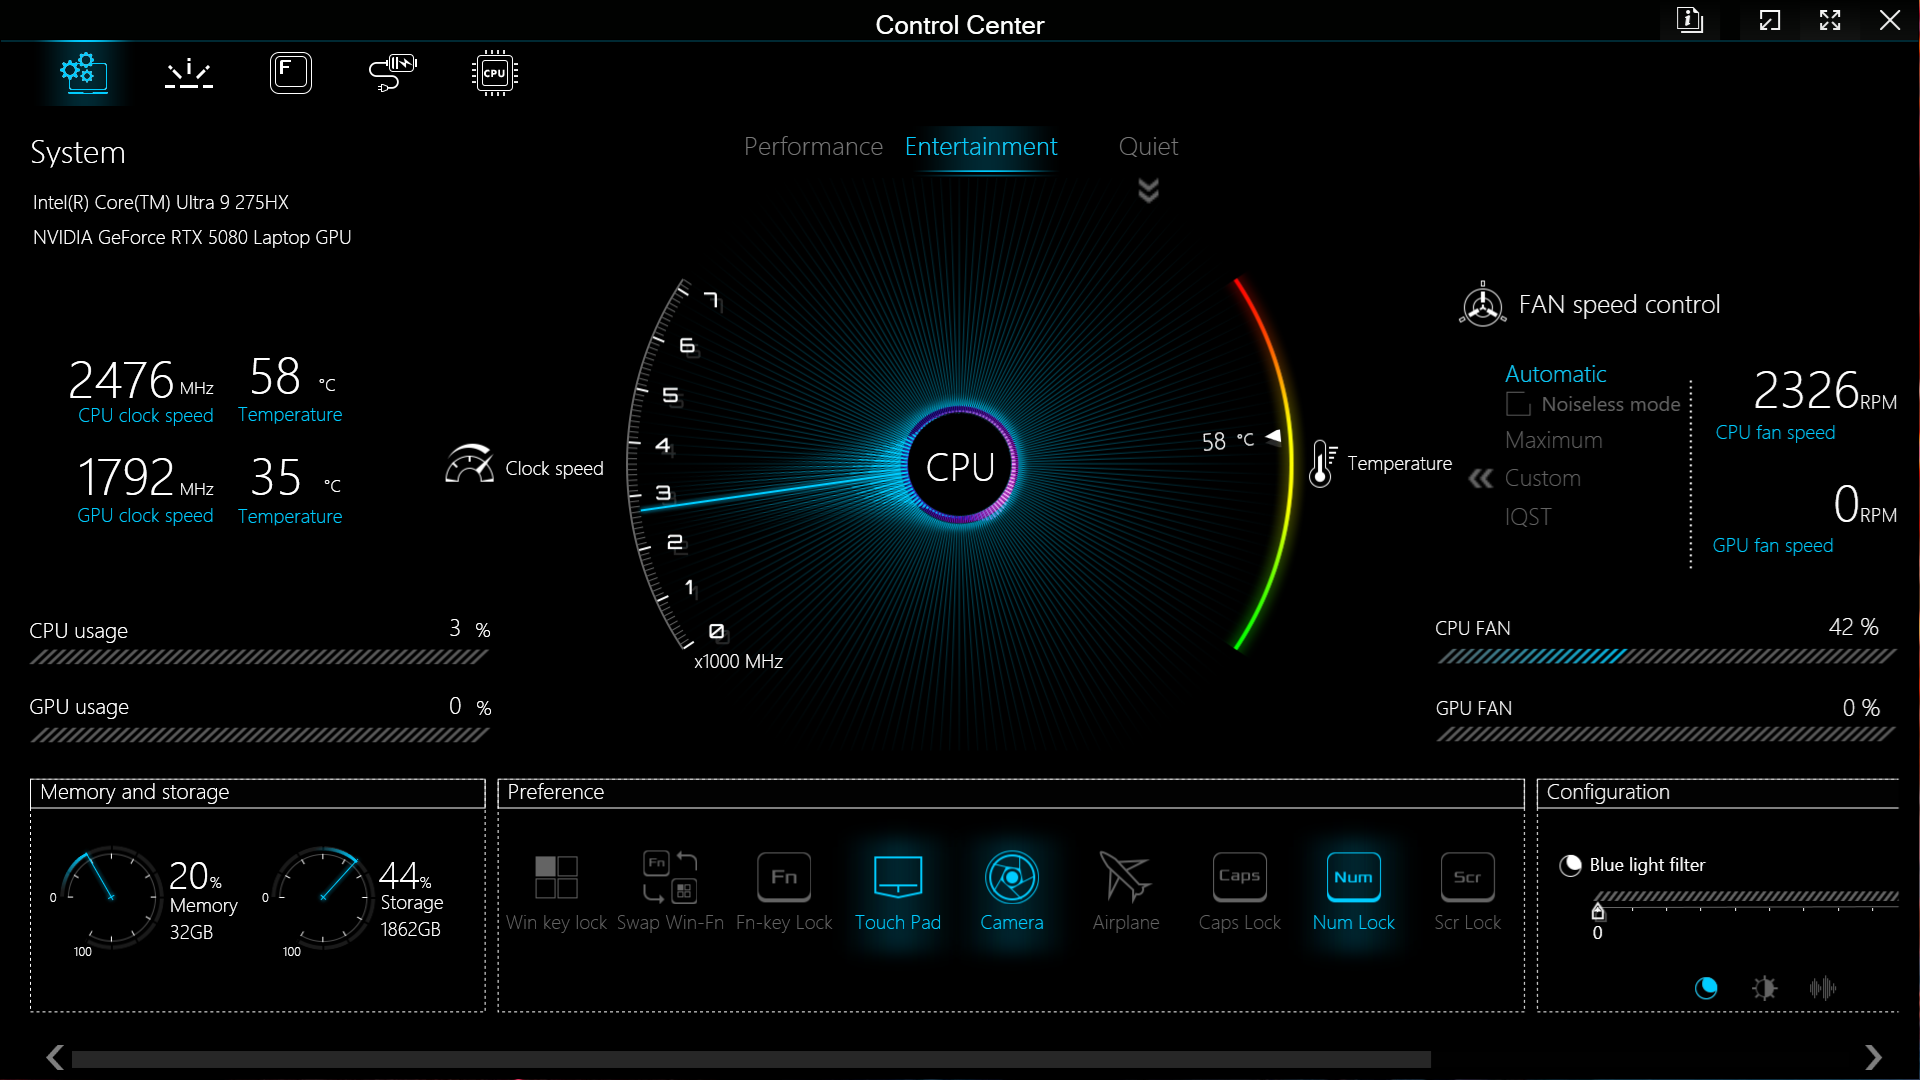Open the power adapter settings icon

pyautogui.click(x=392, y=73)
